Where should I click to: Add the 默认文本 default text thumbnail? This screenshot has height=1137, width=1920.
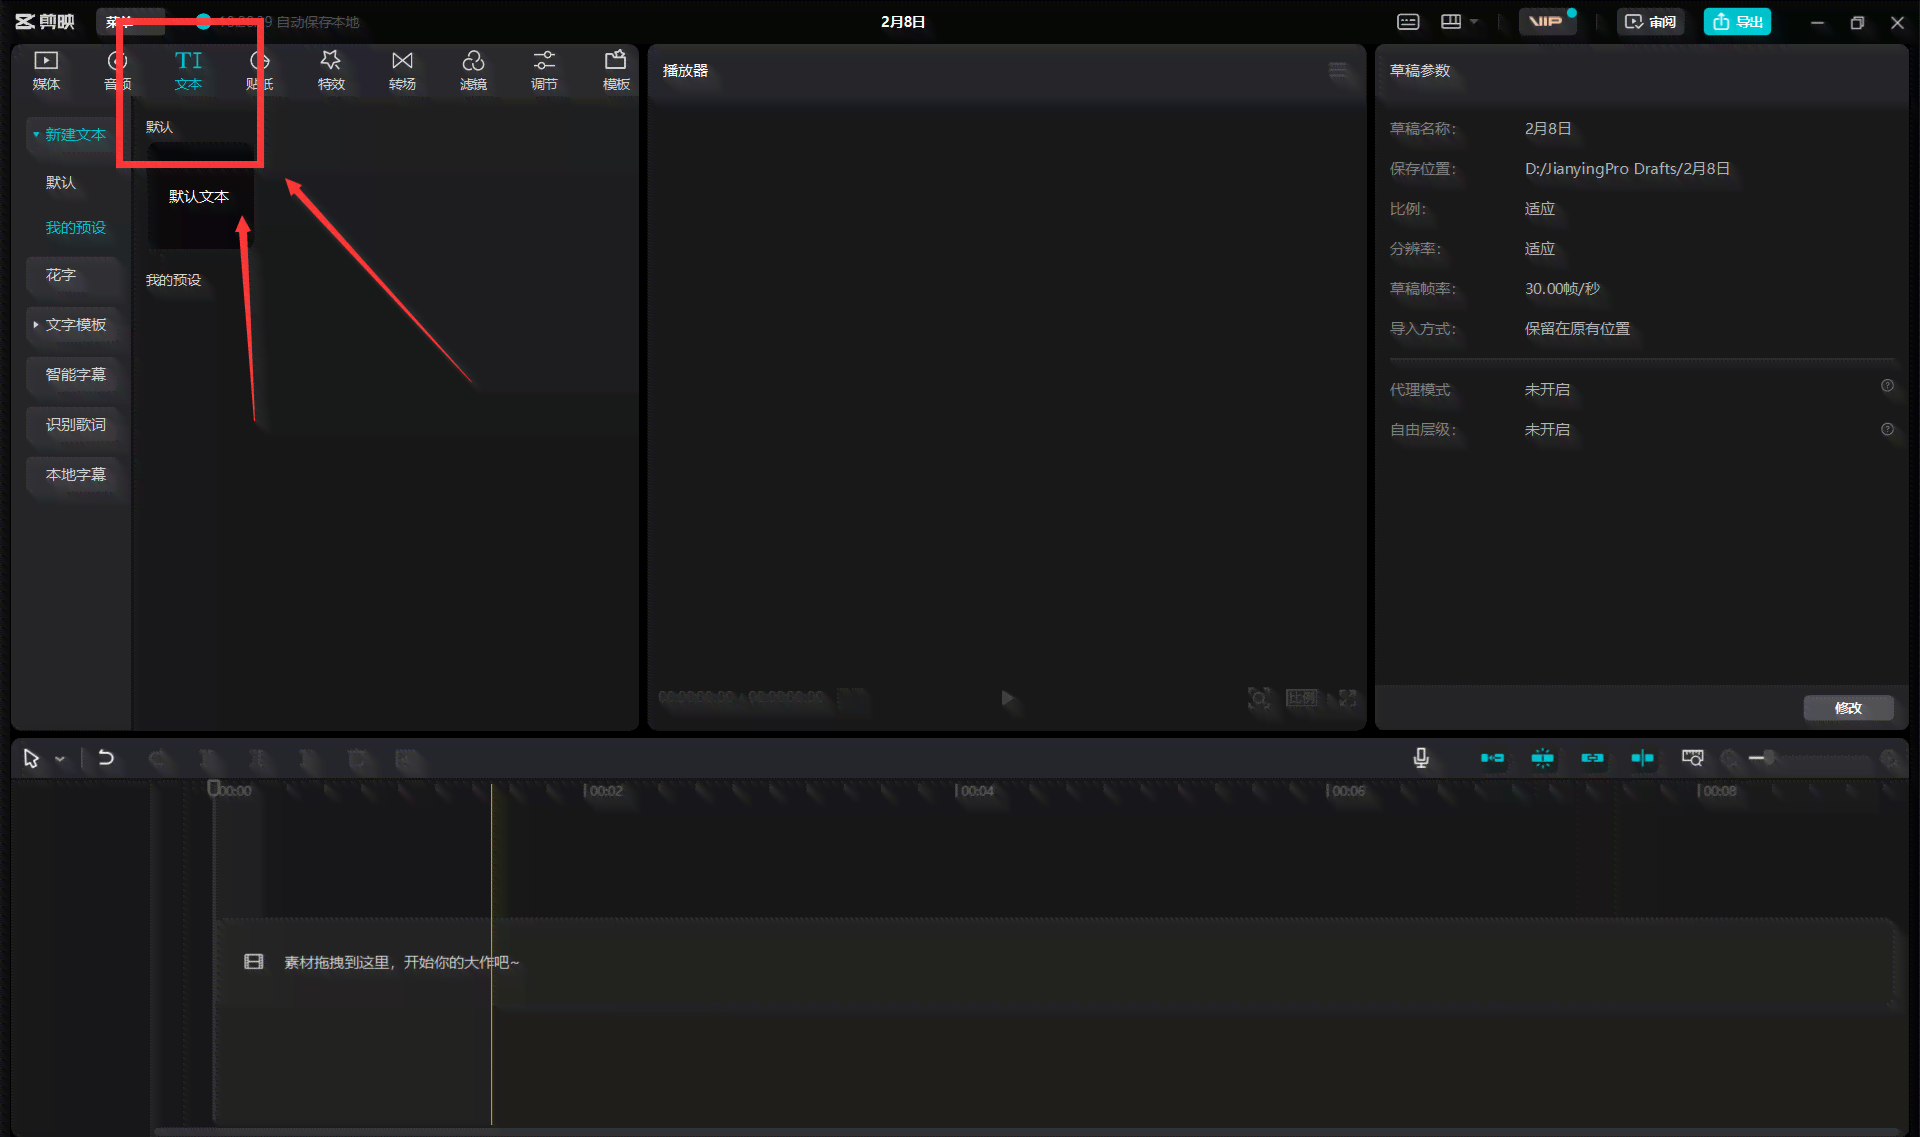coord(199,196)
